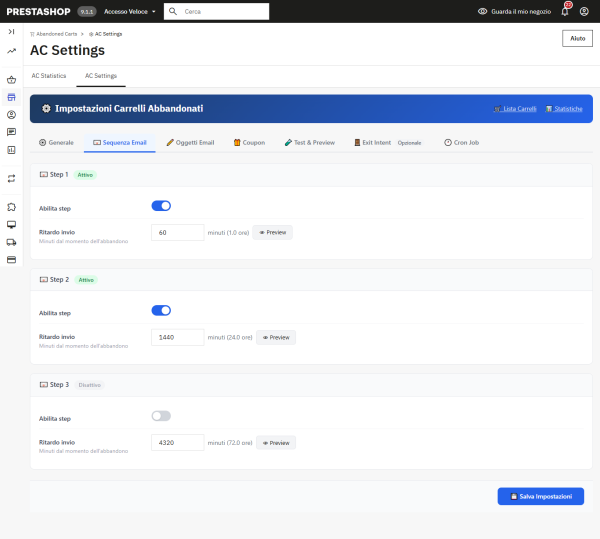Click Attivo badge on Step 1
Image resolution: width=600 pixels, height=539 pixels.
pyautogui.click(x=85, y=175)
